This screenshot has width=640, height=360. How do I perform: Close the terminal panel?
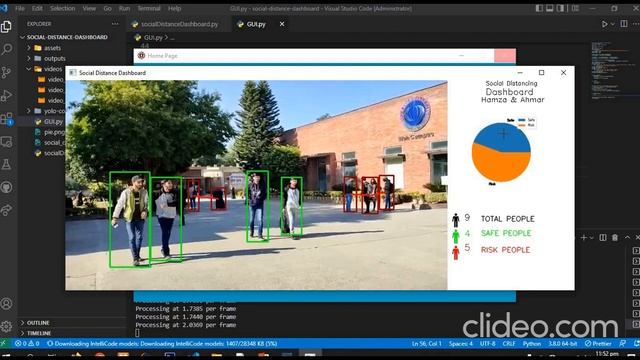(x=637, y=238)
